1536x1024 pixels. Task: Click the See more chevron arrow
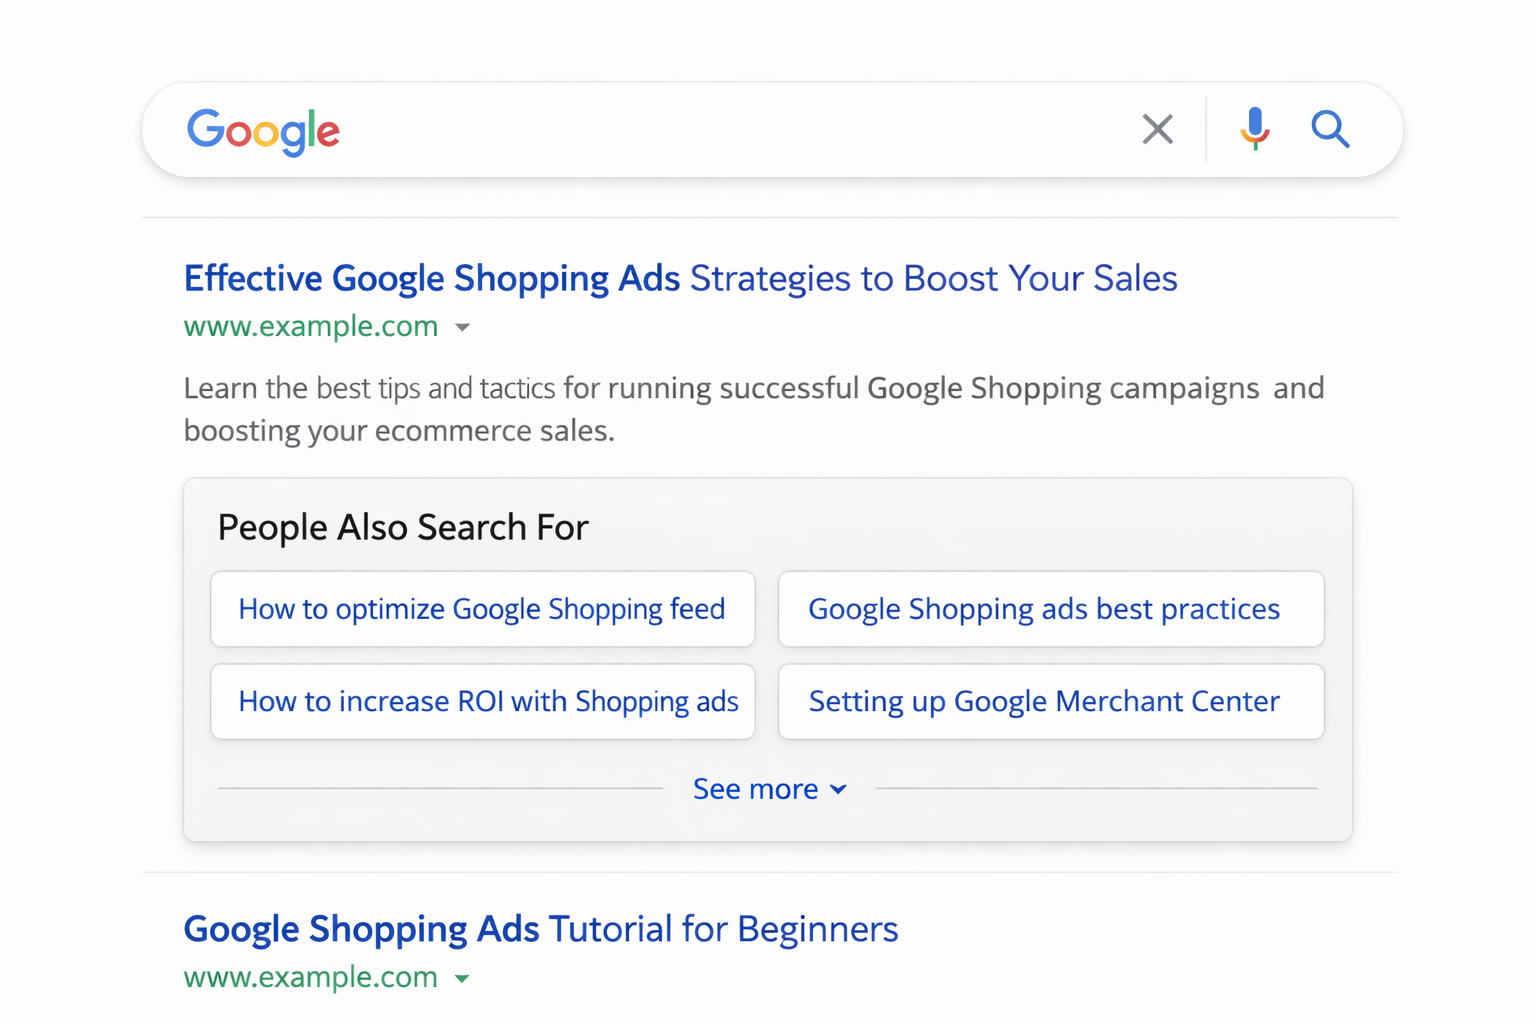pyautogui.click(x=838, y=789)
